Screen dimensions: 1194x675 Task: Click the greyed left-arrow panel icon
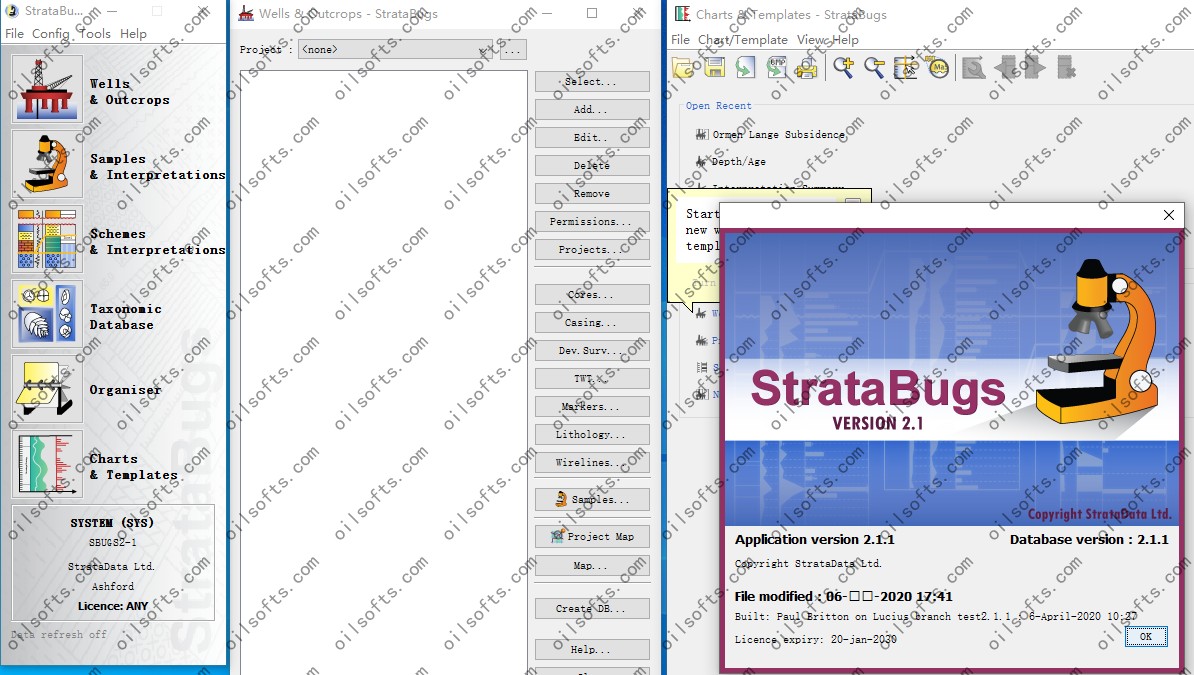coord(1005,68)
